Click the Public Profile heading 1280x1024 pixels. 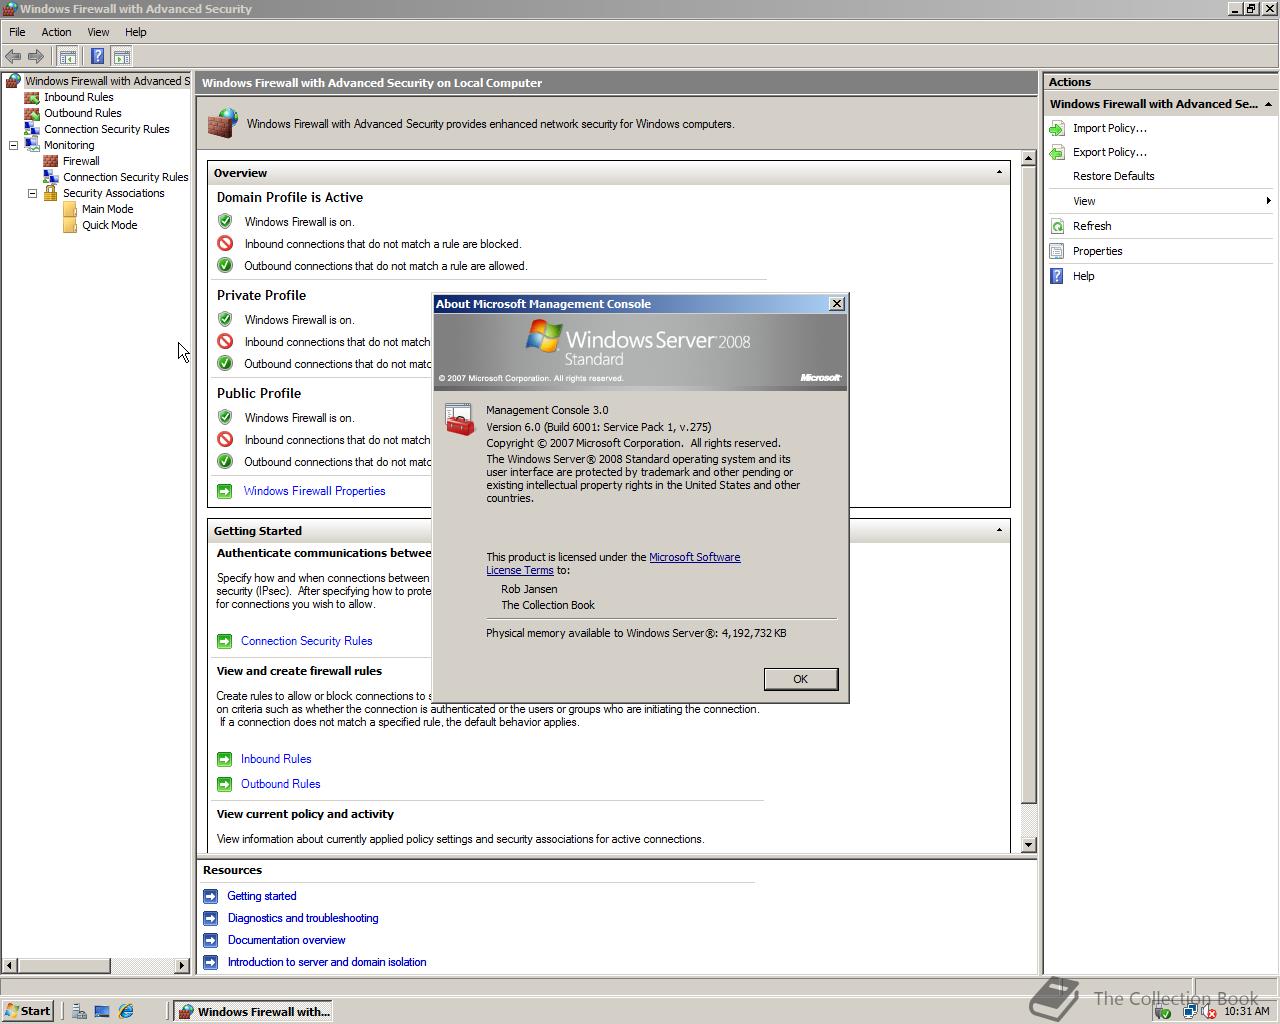pyautogui.click(x=259, y=394)
